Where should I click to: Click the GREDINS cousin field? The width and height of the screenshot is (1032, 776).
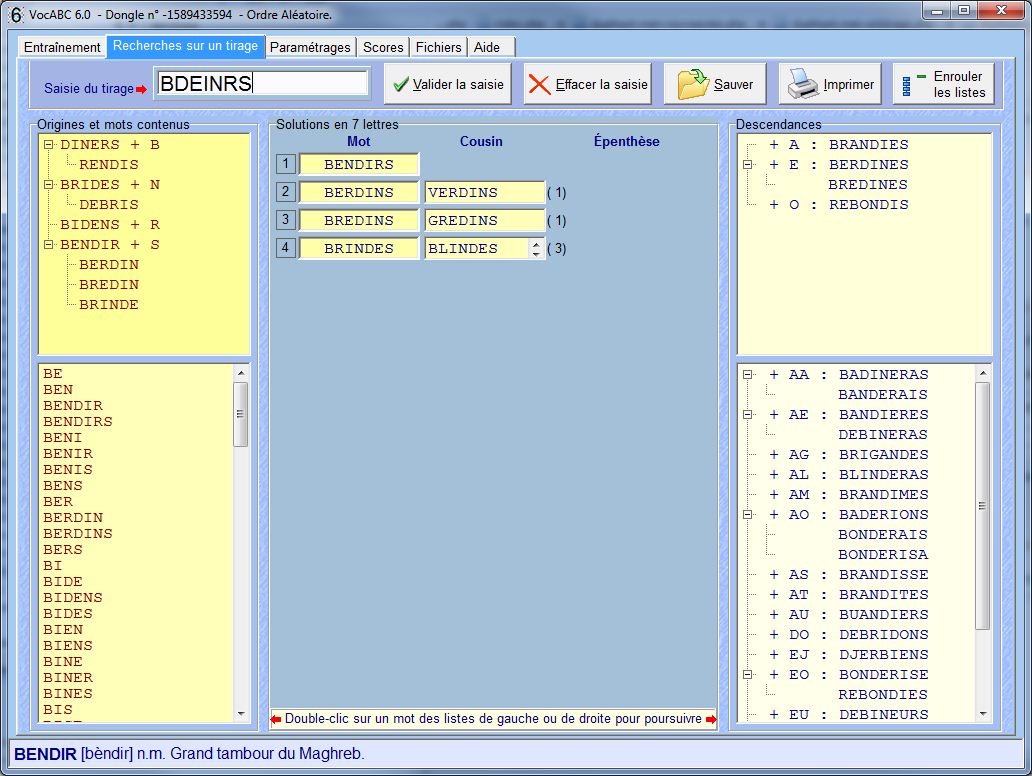coord(484,220)
